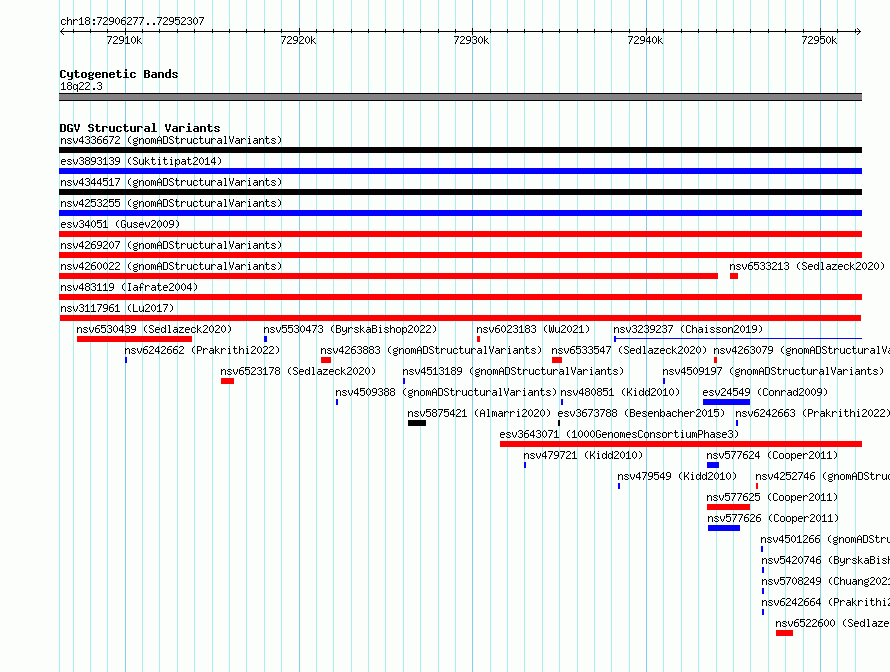The width and height of the screenshot is (890, 672).
Task: Click the right arrow of the coordinate ruler
Action: pyautogui.click(x=858, y=32)
